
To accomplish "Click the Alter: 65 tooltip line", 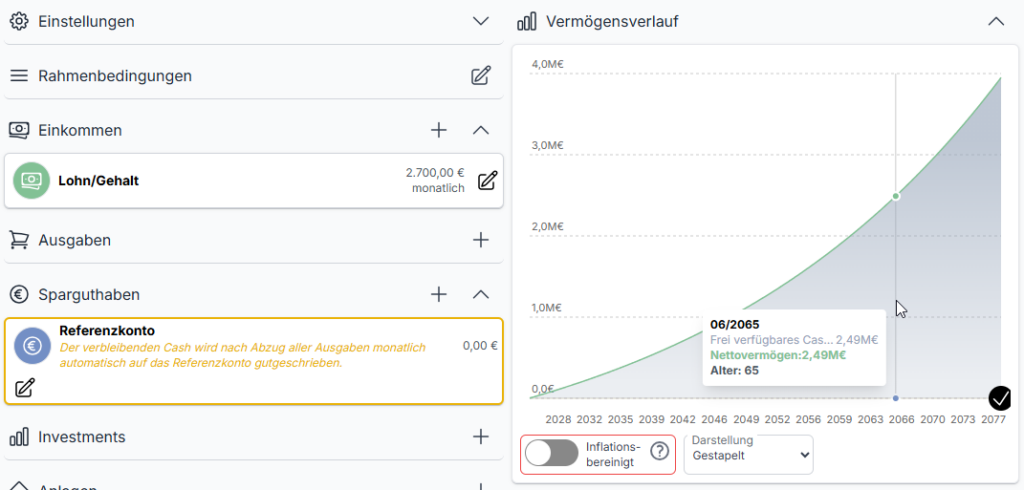I will (x=735, y=370).
